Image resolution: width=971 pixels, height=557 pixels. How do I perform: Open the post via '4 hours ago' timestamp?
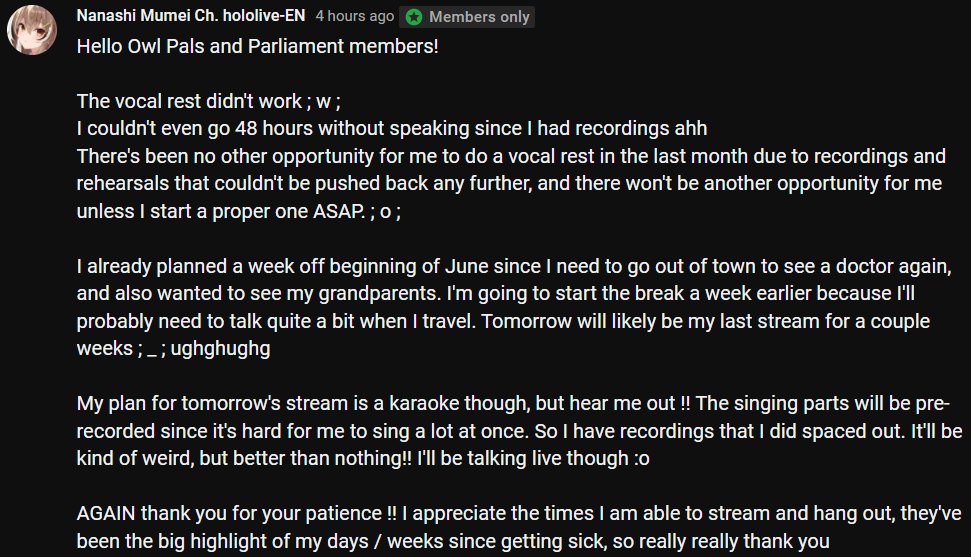click(354, 17)
